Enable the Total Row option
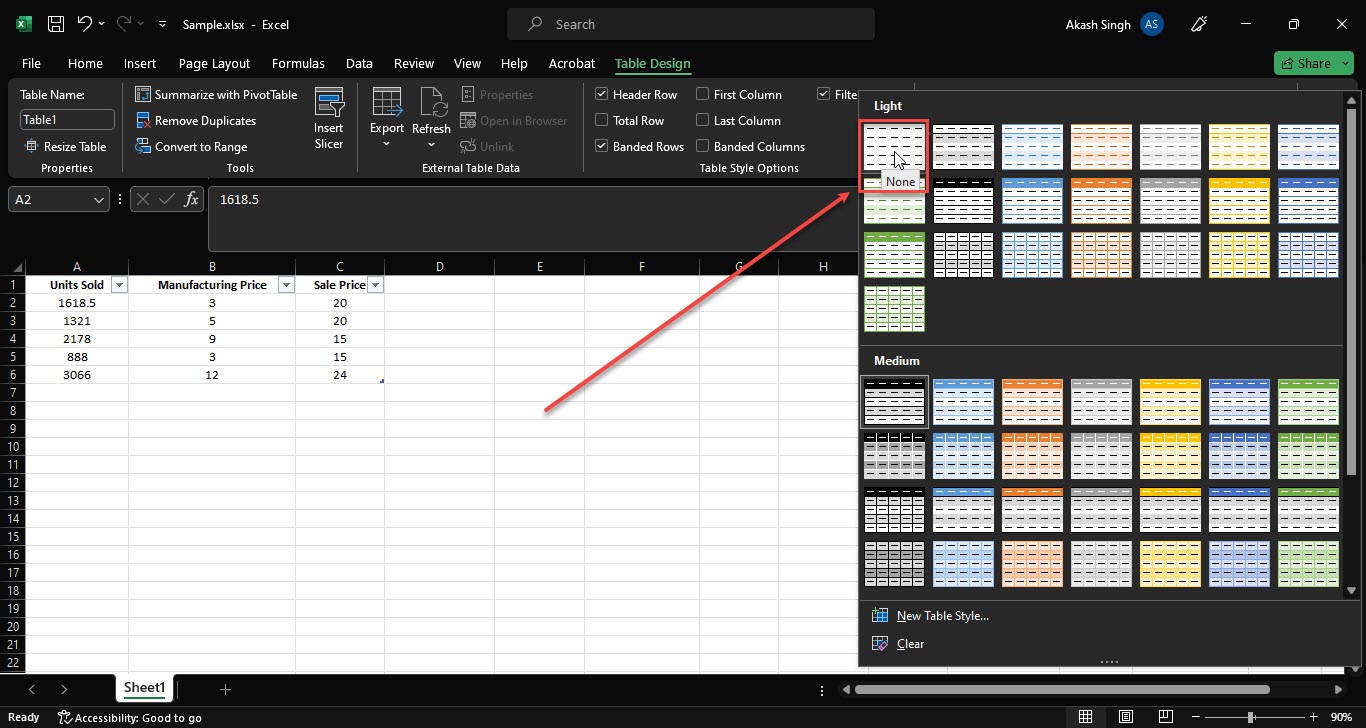This screenshot has width=1366, height=728. click(602, 120)
